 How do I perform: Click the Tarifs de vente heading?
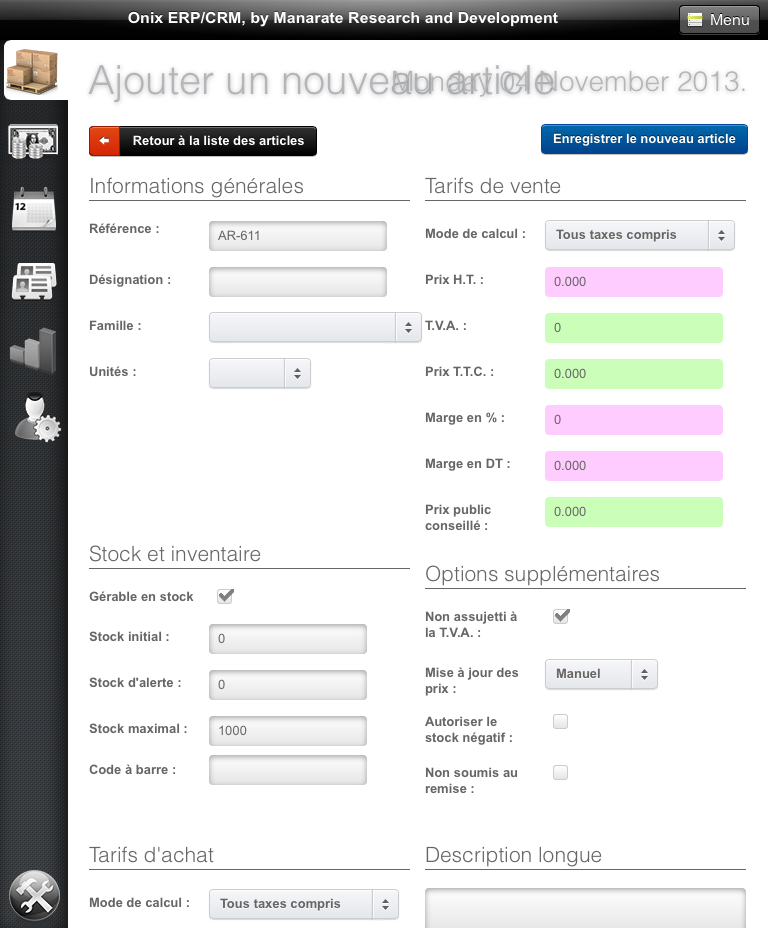pyautogui.click(x=493, y=186)
